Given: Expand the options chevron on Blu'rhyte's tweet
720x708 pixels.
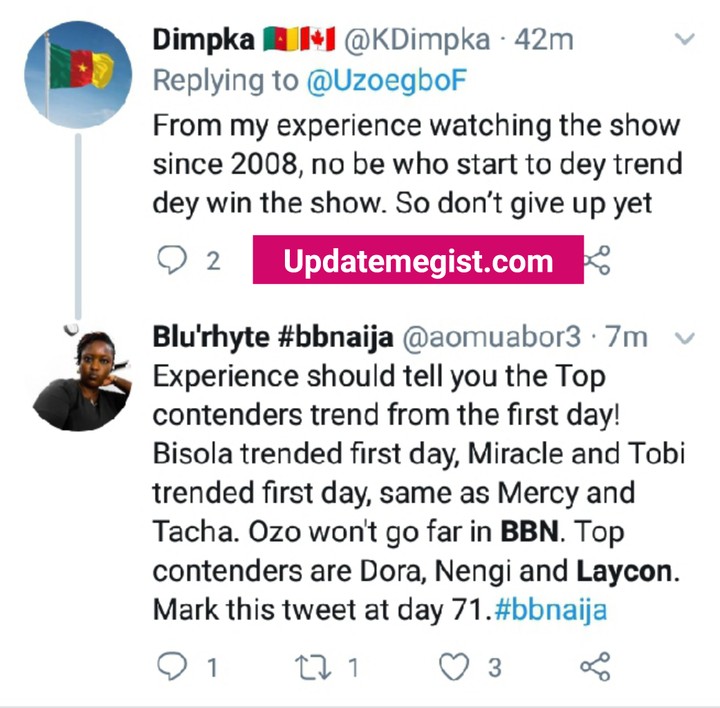Looking at the screenshot, I should click(685, 338).
